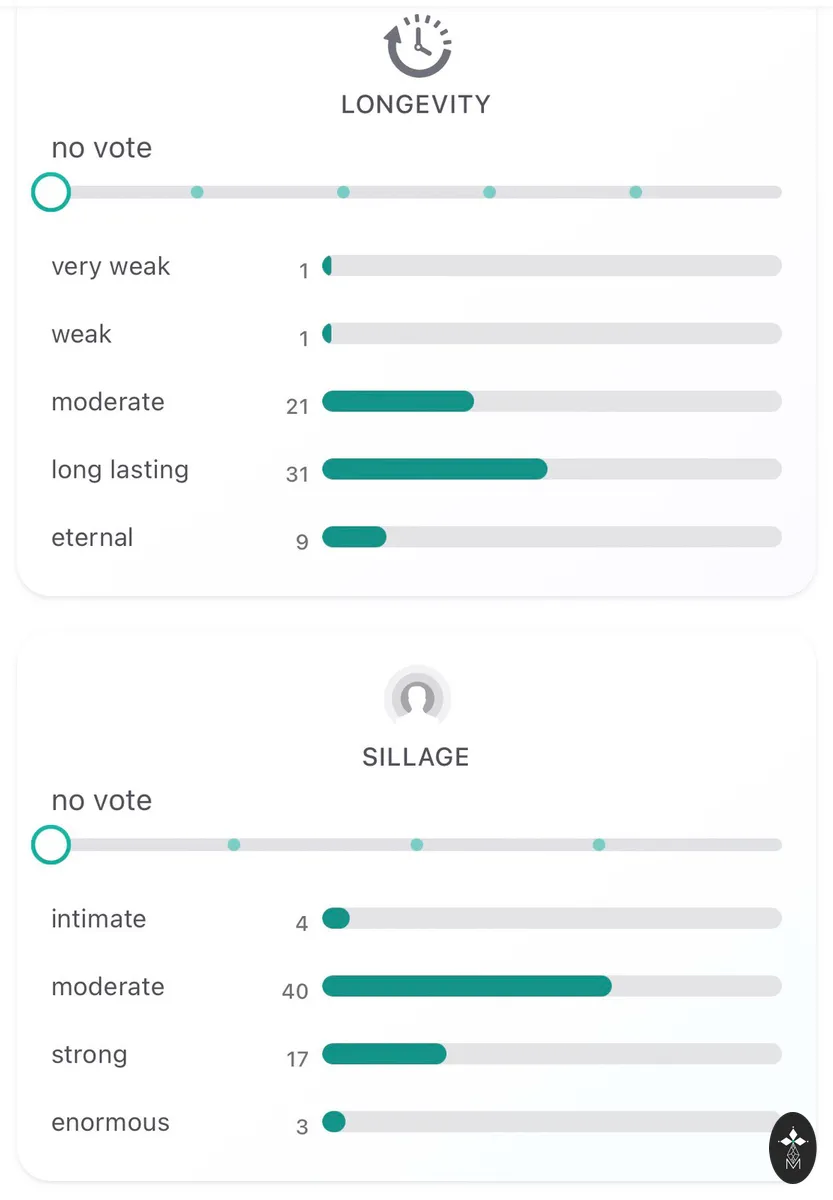The height and width of the screenshot is (1200, 833).
Task: Set Longevity slider to fifth dot
Action: pyautogui.click(x=635, y=192)
